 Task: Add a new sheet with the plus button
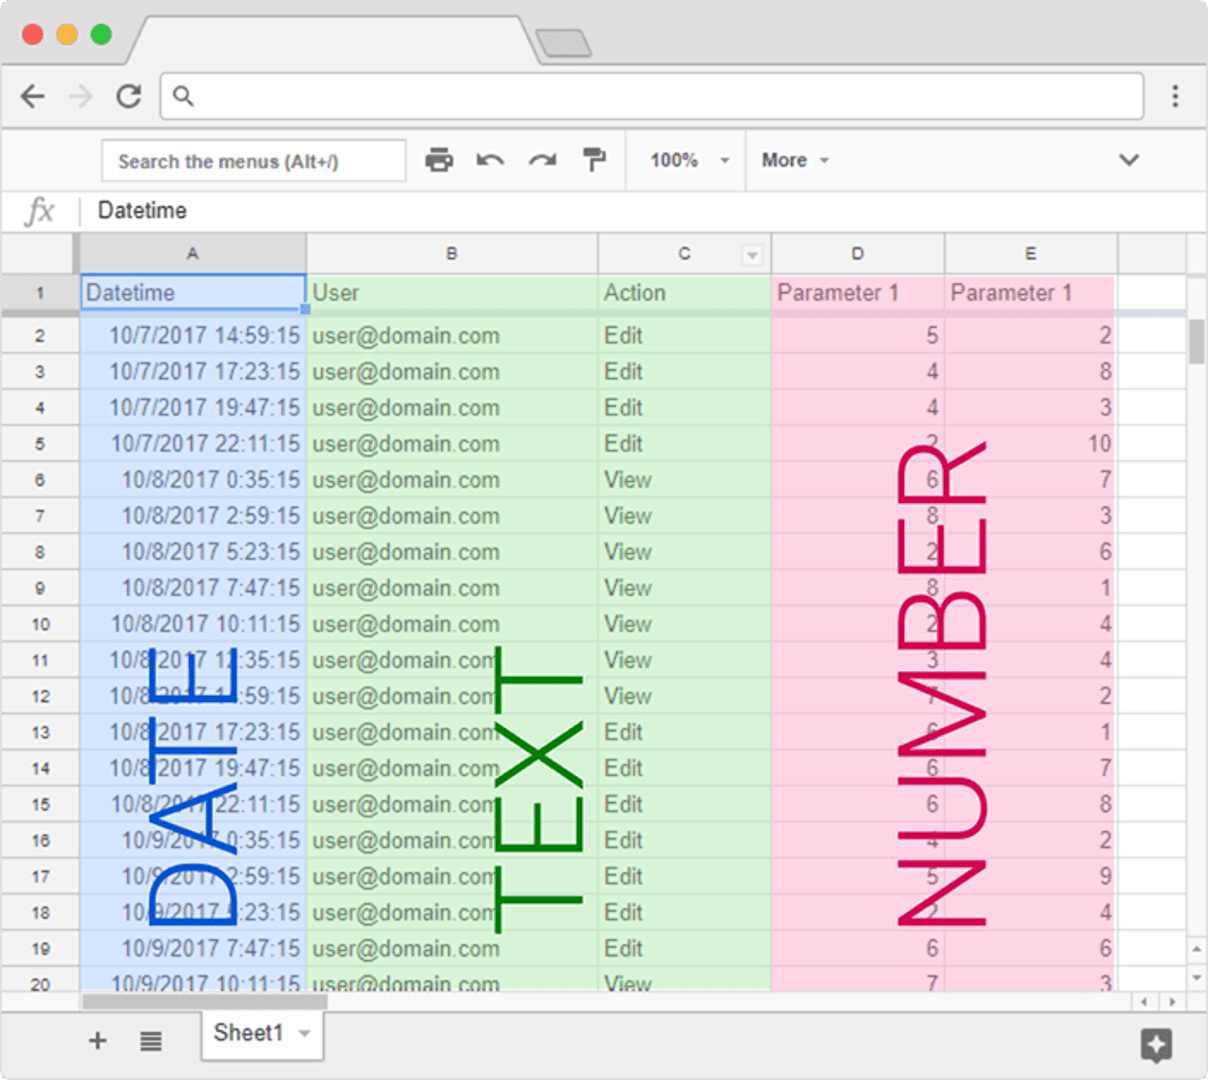(x=97, y=1041)
